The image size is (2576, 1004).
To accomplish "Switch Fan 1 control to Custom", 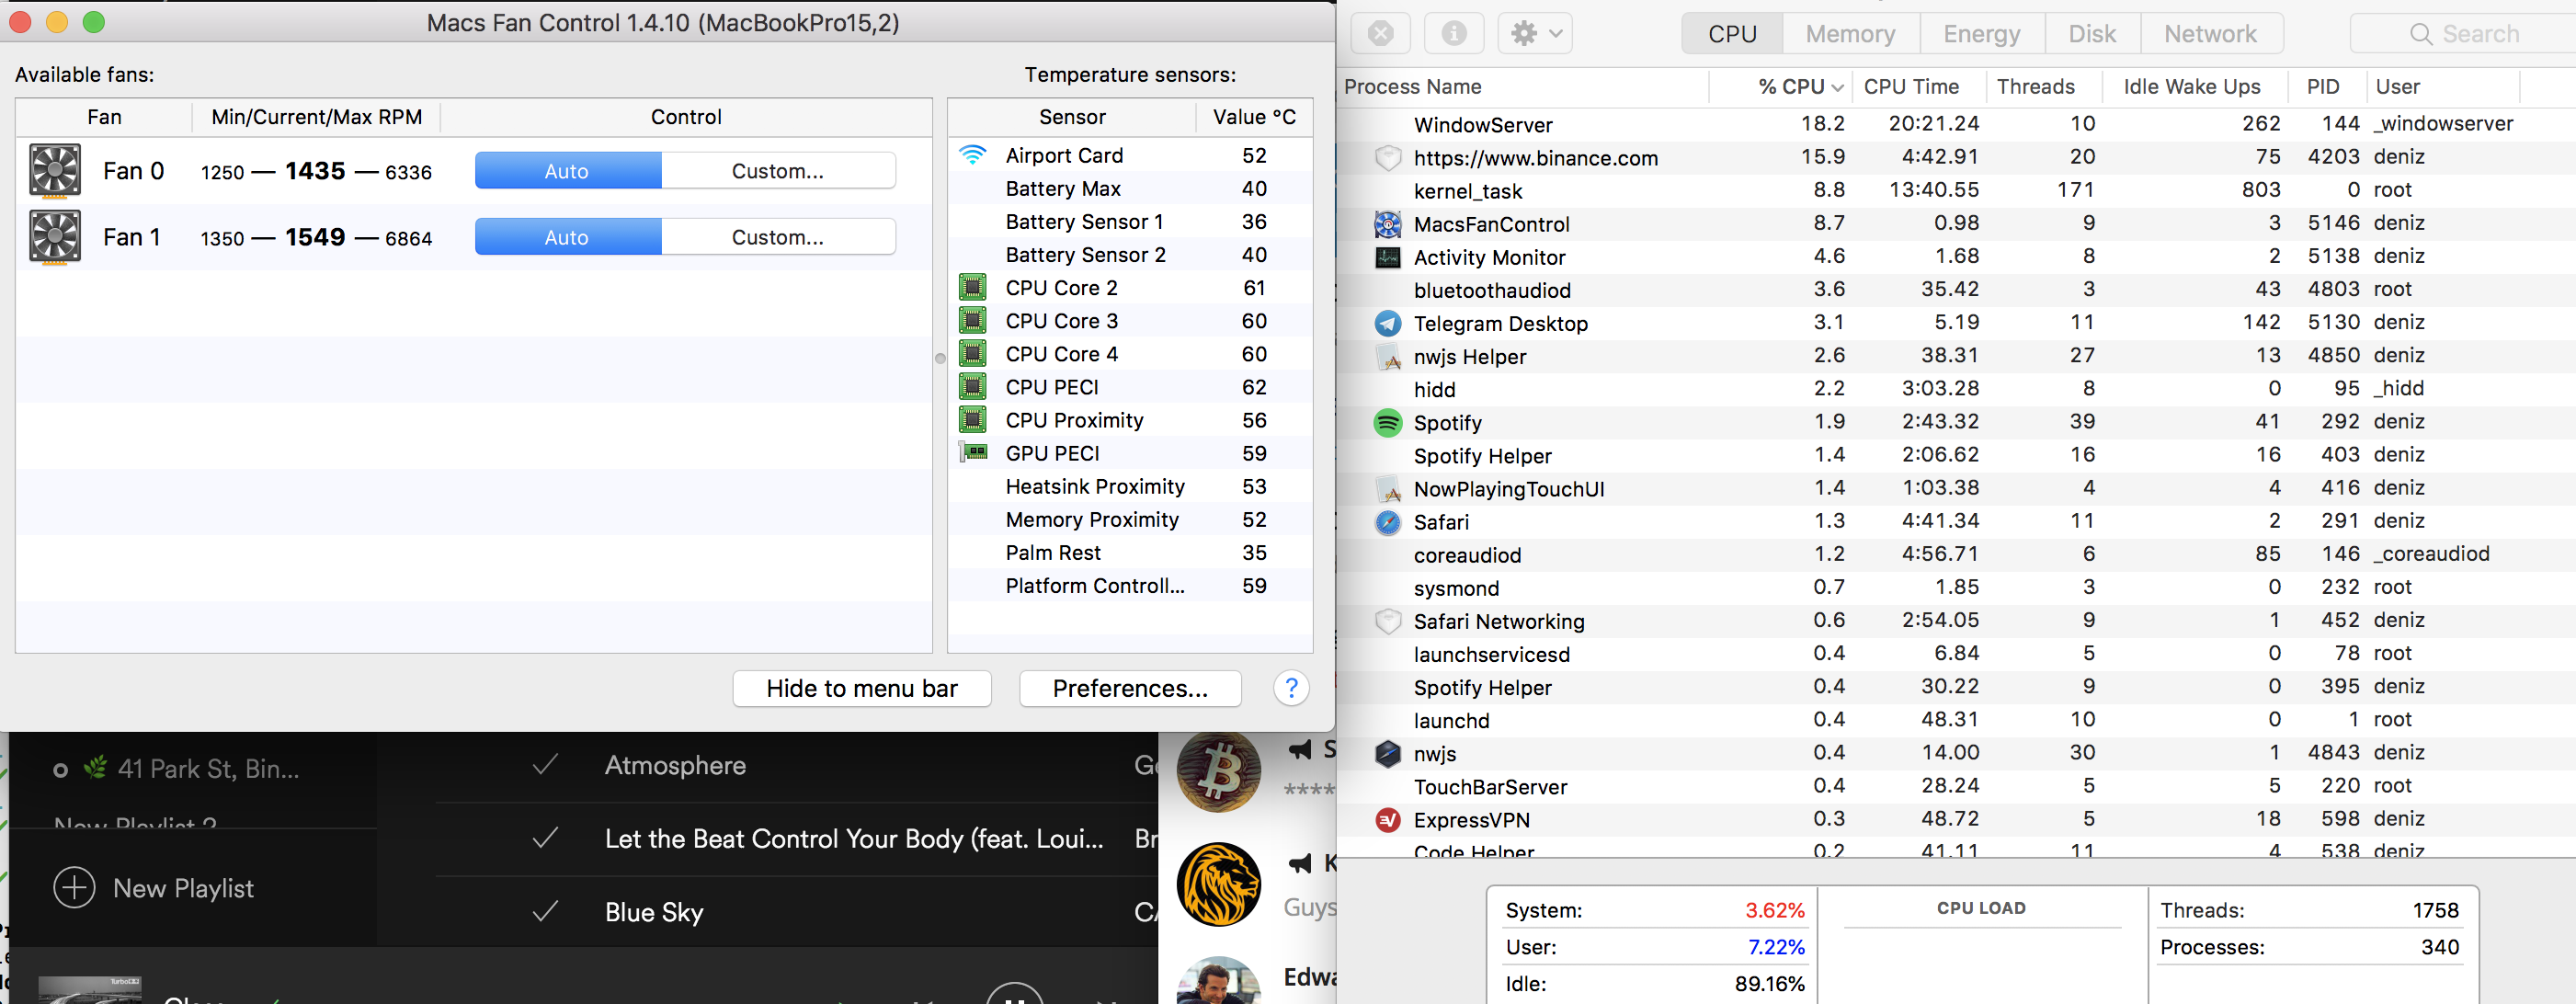I will [777, 237].
